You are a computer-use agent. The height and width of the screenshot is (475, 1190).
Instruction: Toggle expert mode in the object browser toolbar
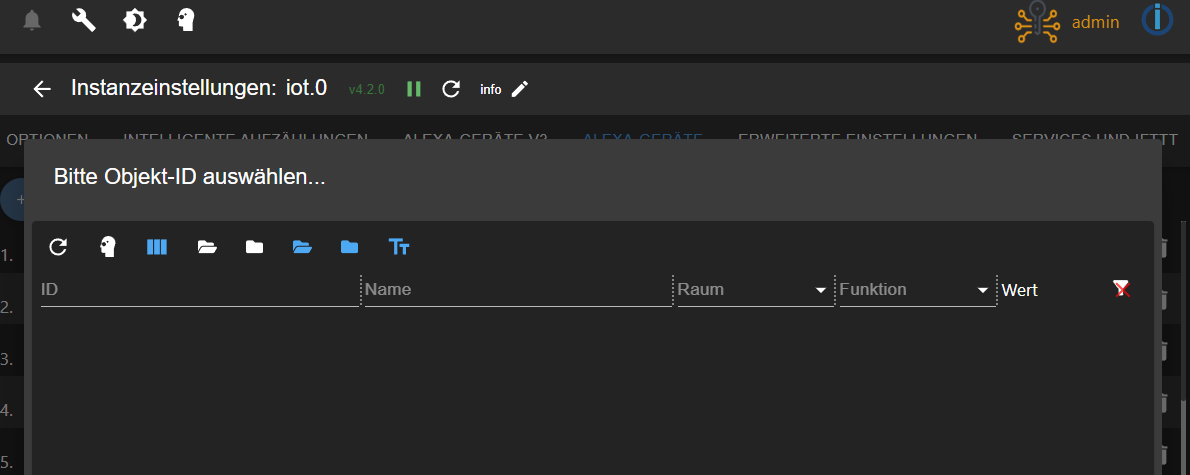coord(108,247)
